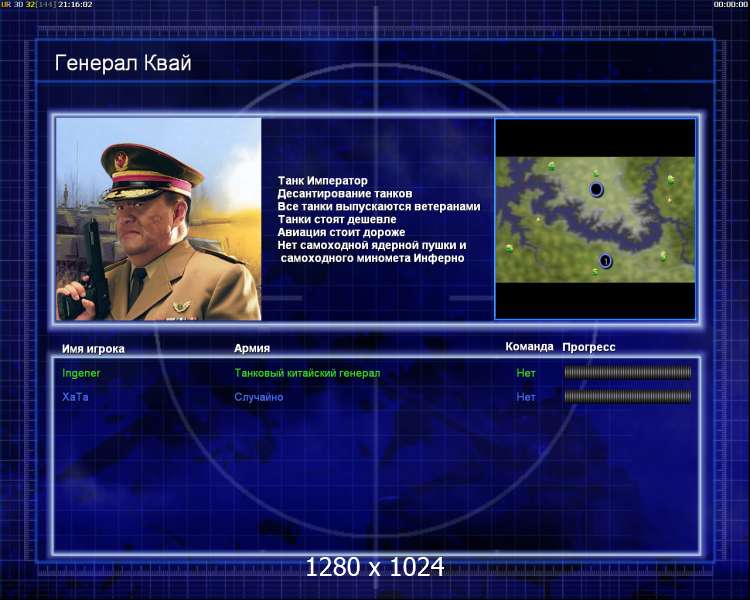
Task: Click the Армия column header
Action: tap(252, 348)
